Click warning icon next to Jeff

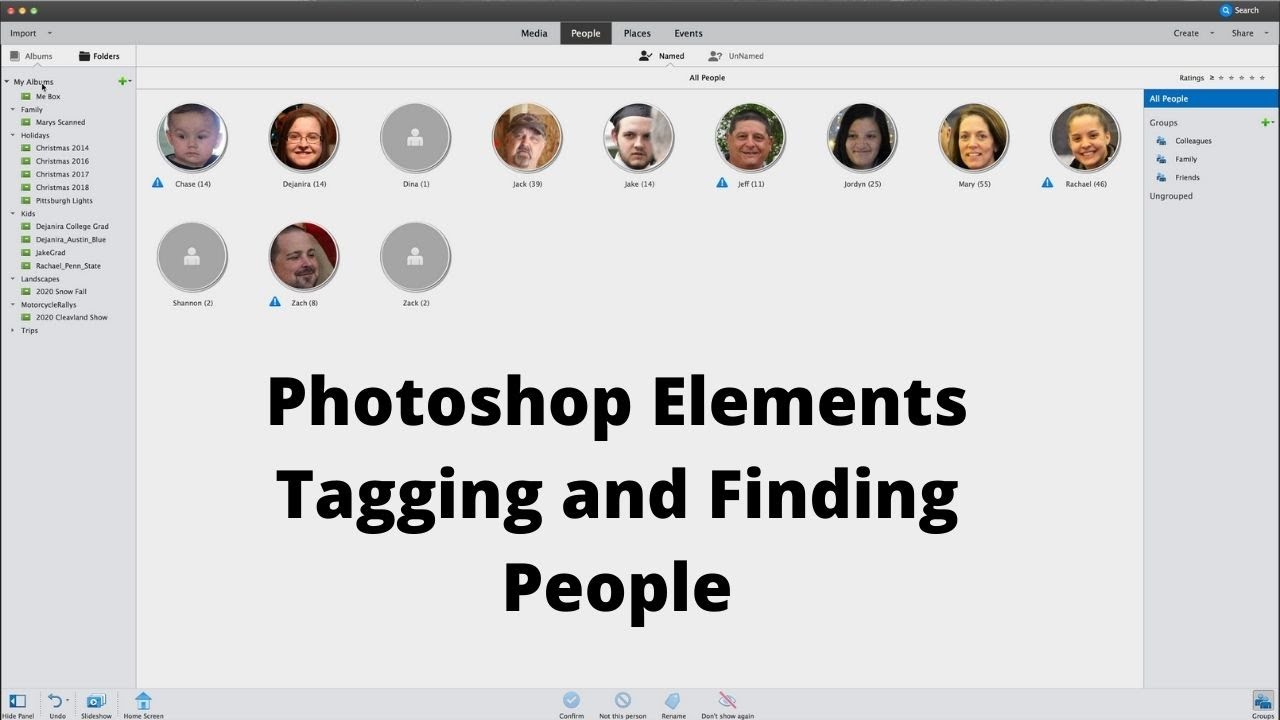click(x=722, y=183)
